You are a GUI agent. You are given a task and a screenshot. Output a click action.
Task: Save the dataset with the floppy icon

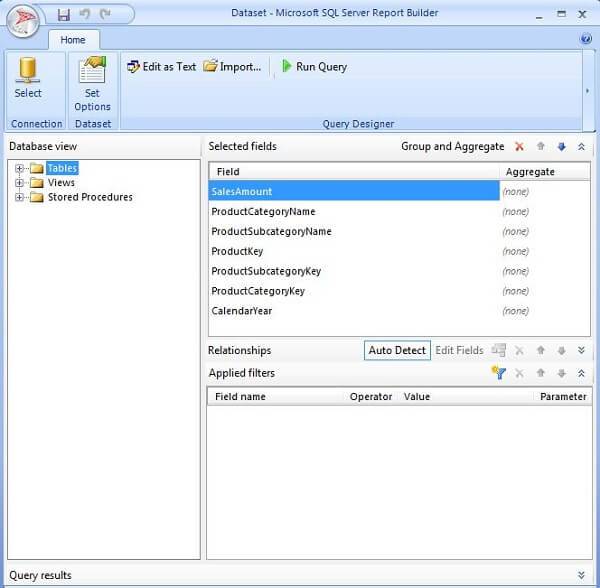tap(64, 15)
